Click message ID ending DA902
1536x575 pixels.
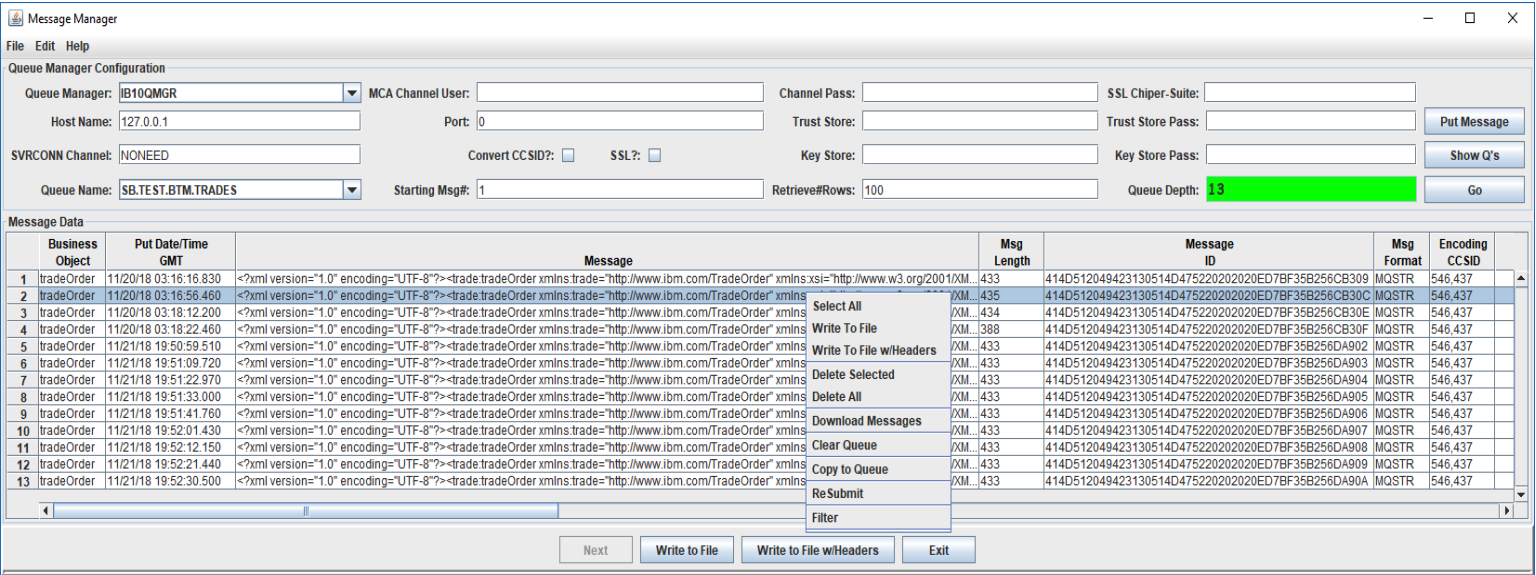point(1208,346)
